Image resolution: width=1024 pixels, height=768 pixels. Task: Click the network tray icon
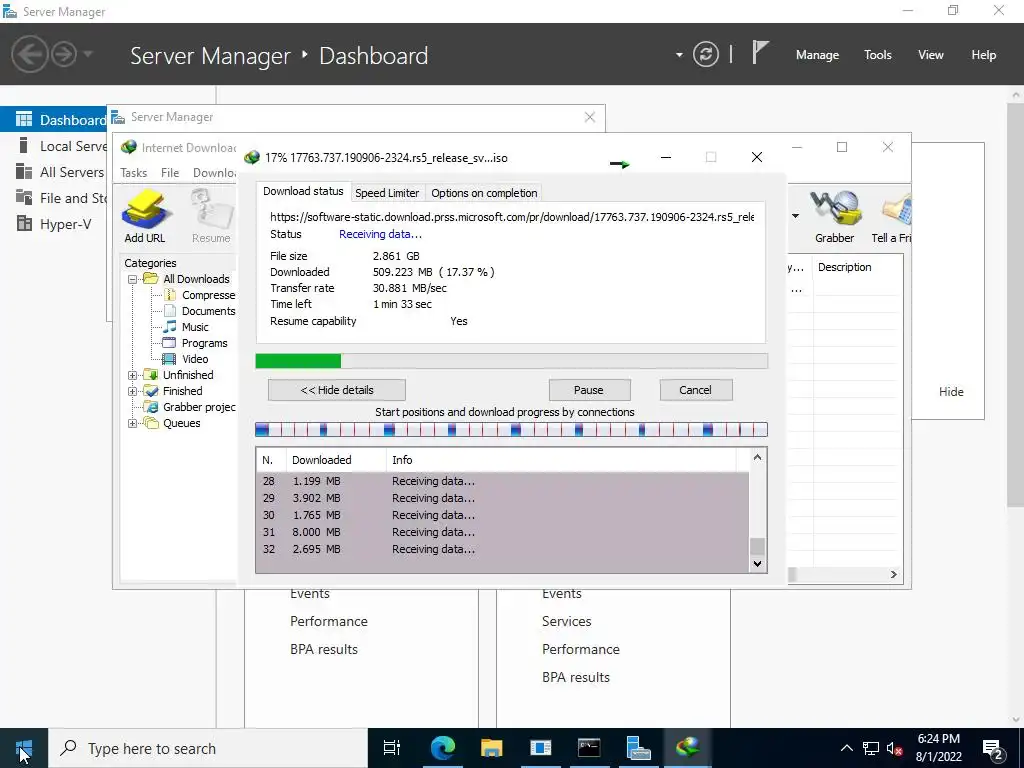pyautogui.click(x=871, y=748)
